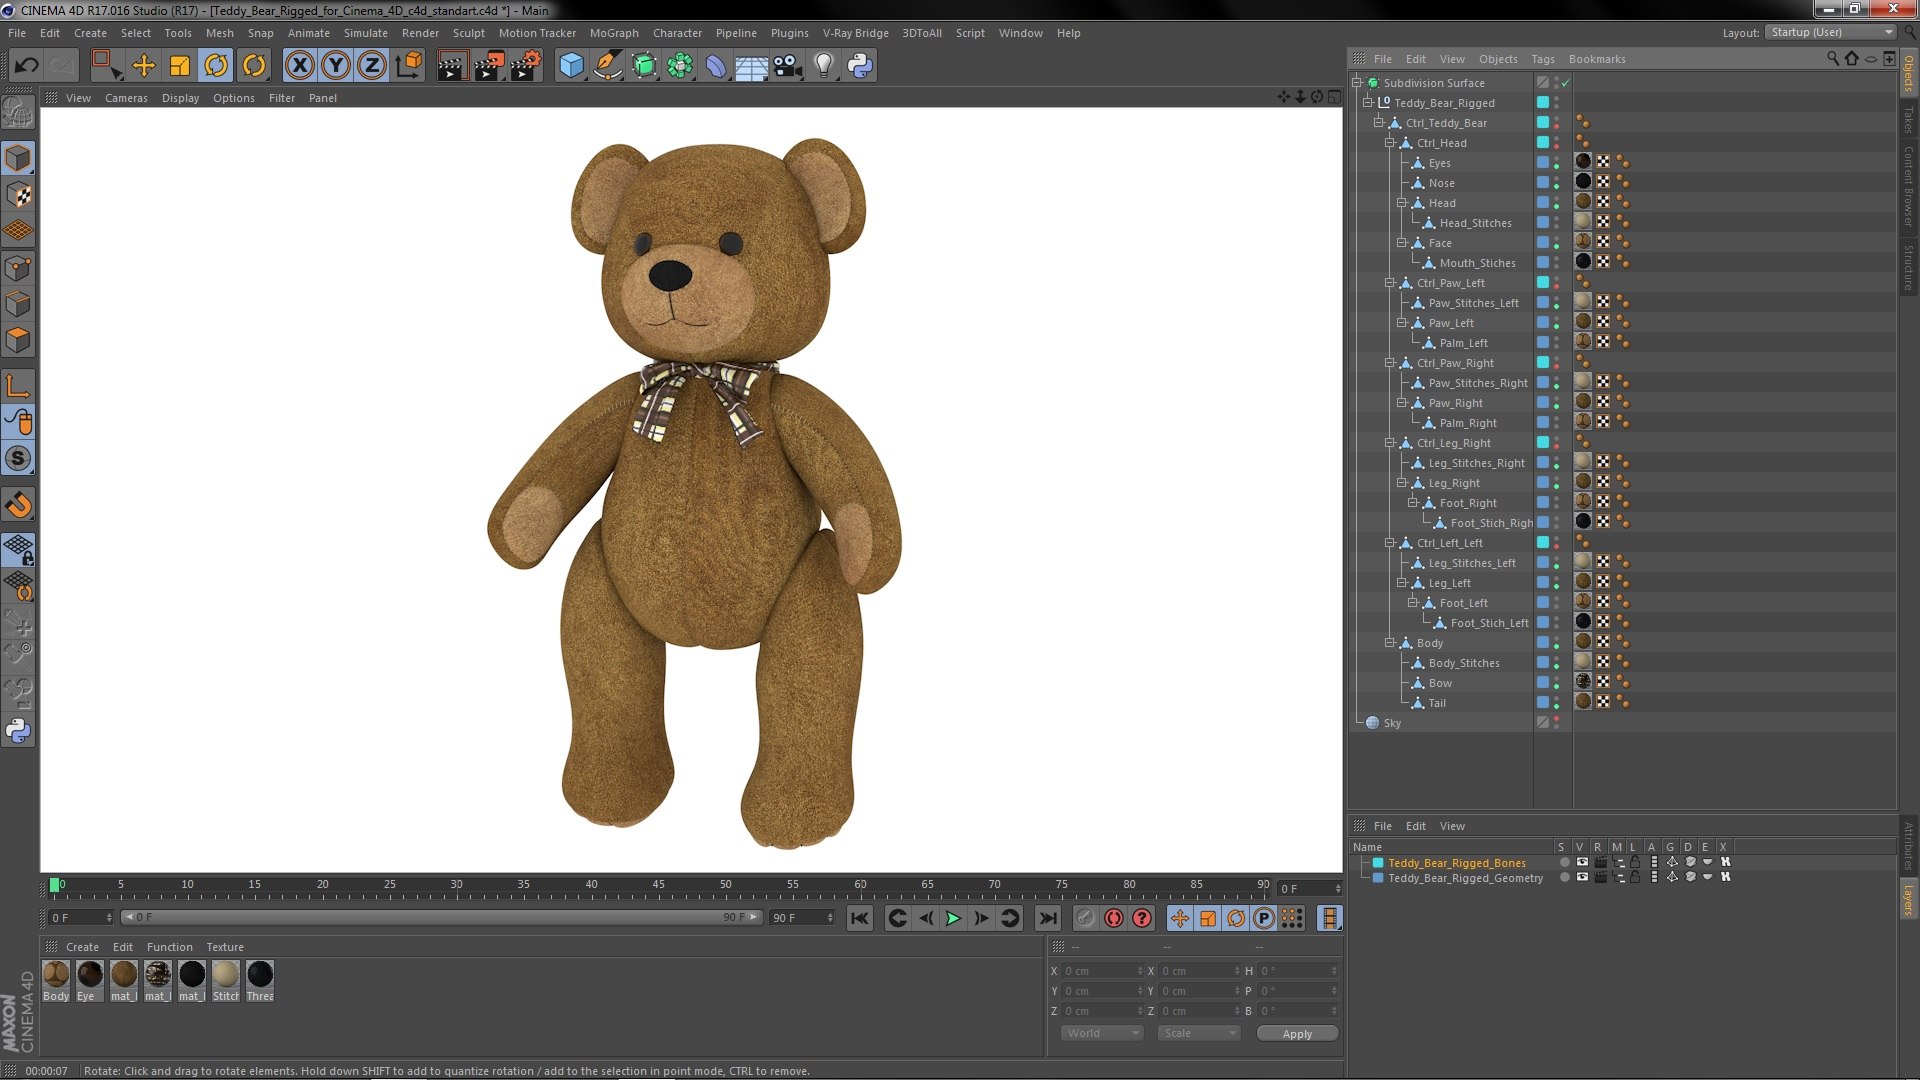This screenshot has width=1920, height=1080.
Task: Click frame 45 on the timeline ruler
Action: pyautogui.click(x=658, y=886)
